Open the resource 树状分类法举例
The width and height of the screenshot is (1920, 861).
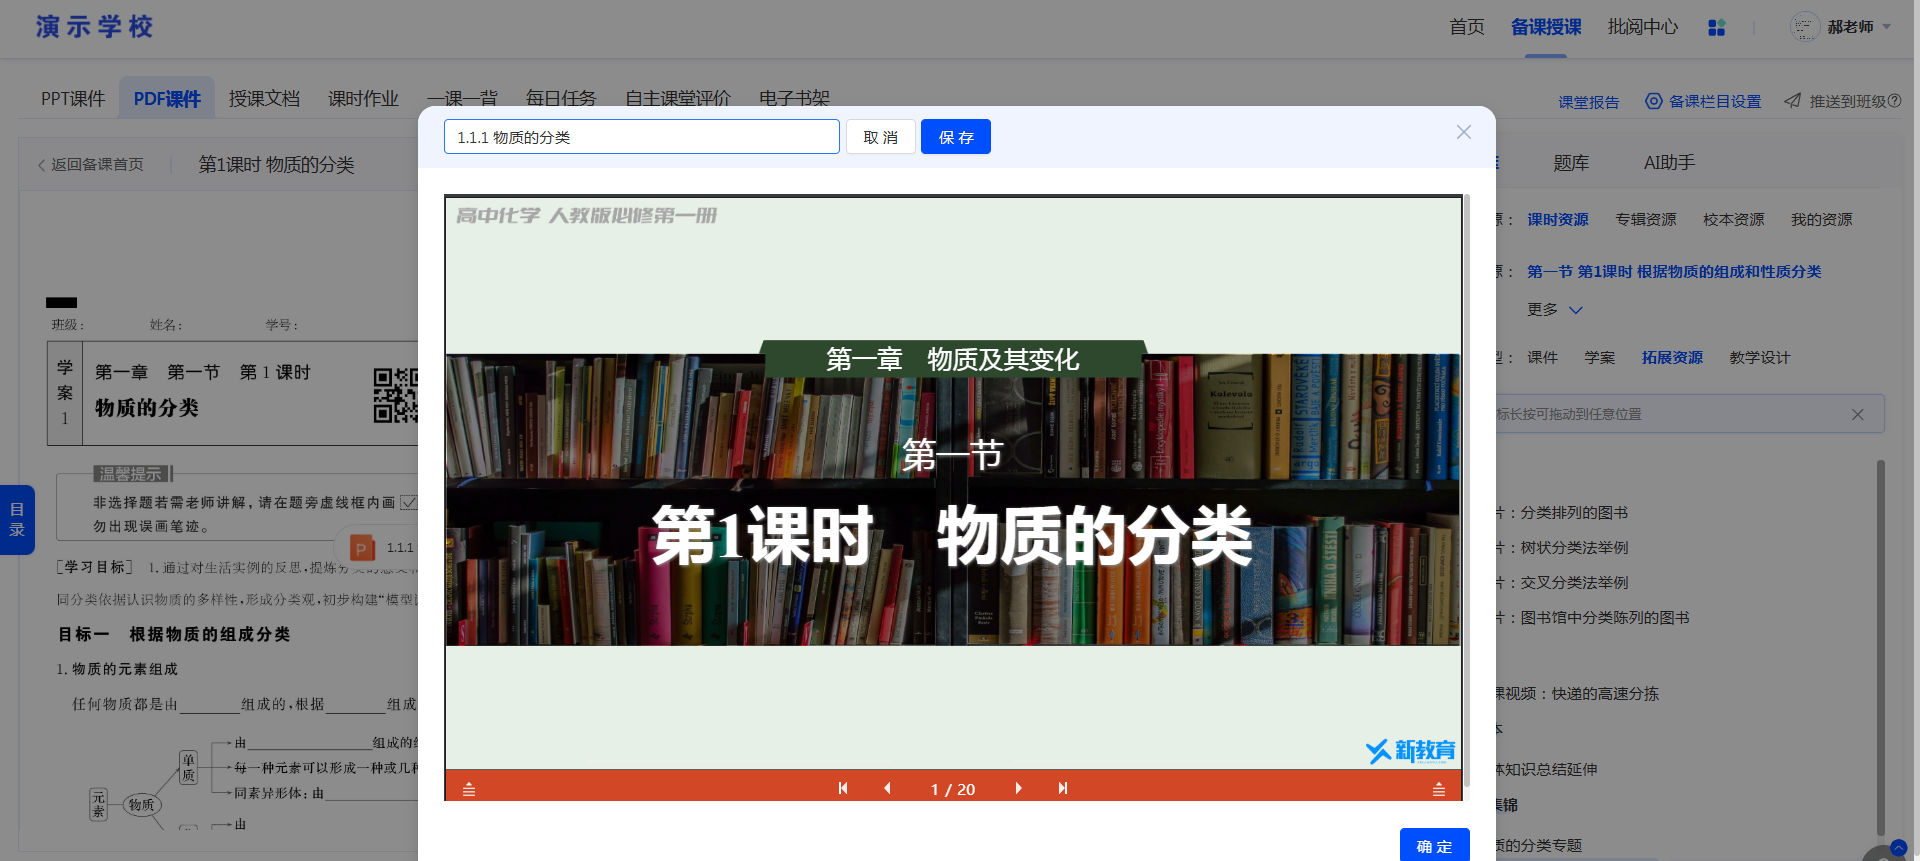point(1574,547)
